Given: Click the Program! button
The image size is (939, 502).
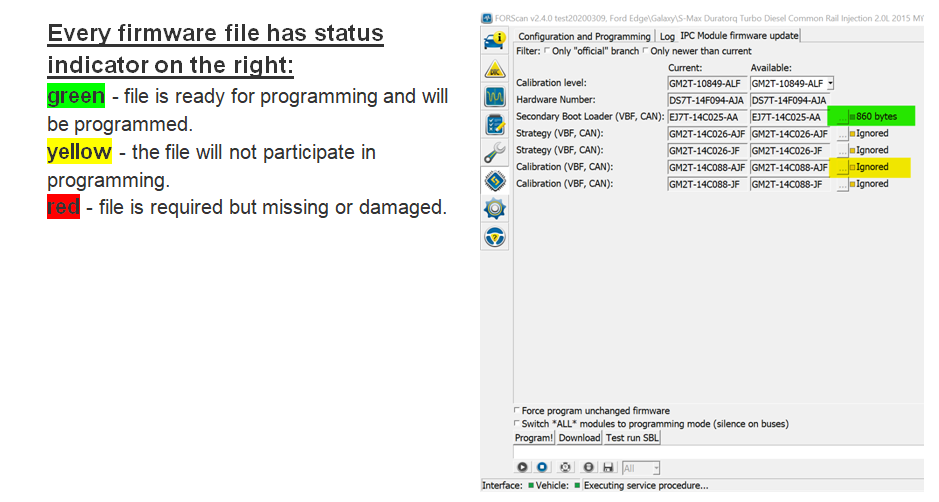Looking at the screenshot, I should [x=534, y=438].
